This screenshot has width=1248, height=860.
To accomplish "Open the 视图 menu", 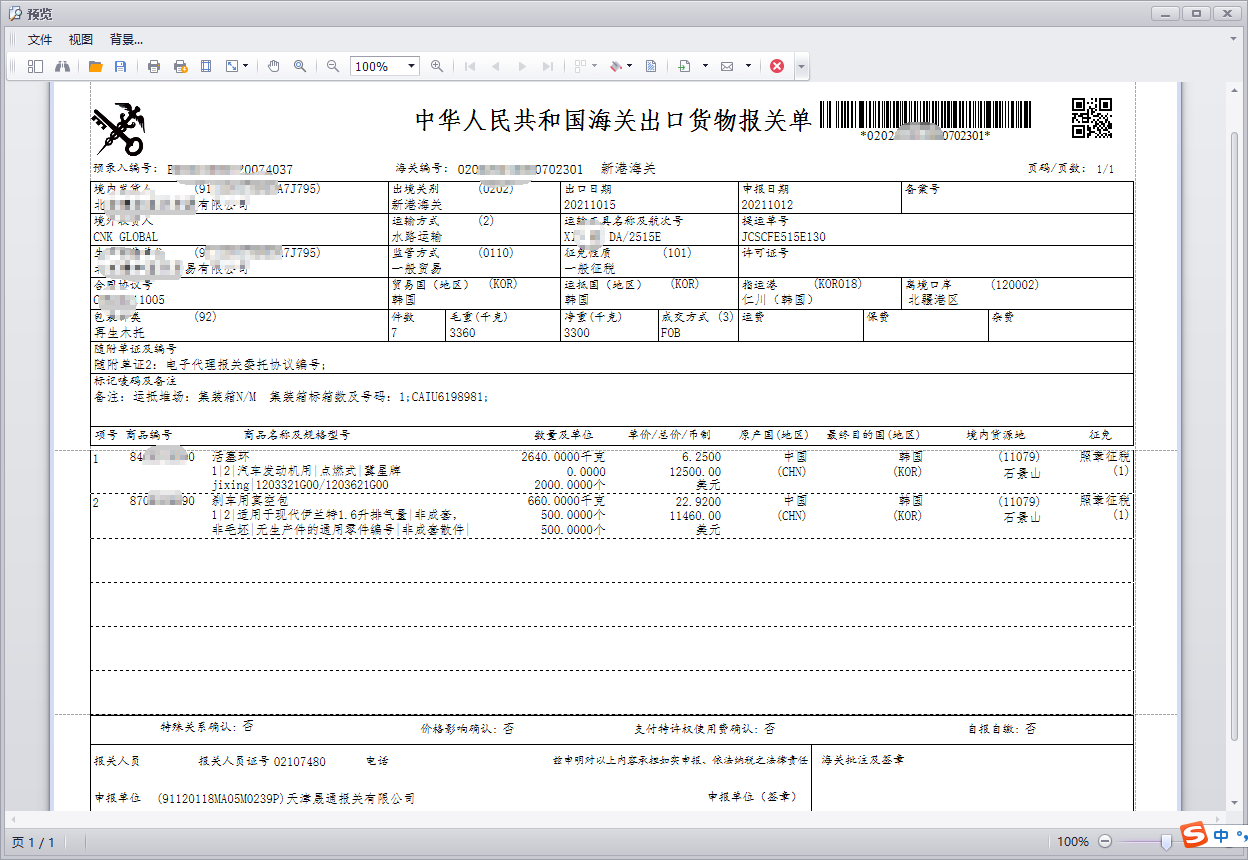I will [81, 40].
